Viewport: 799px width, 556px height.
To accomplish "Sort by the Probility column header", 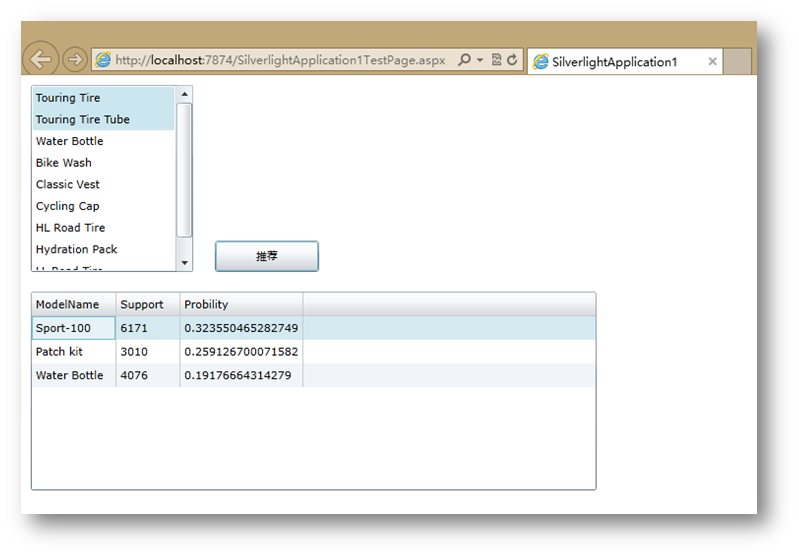I will [241, 304].
